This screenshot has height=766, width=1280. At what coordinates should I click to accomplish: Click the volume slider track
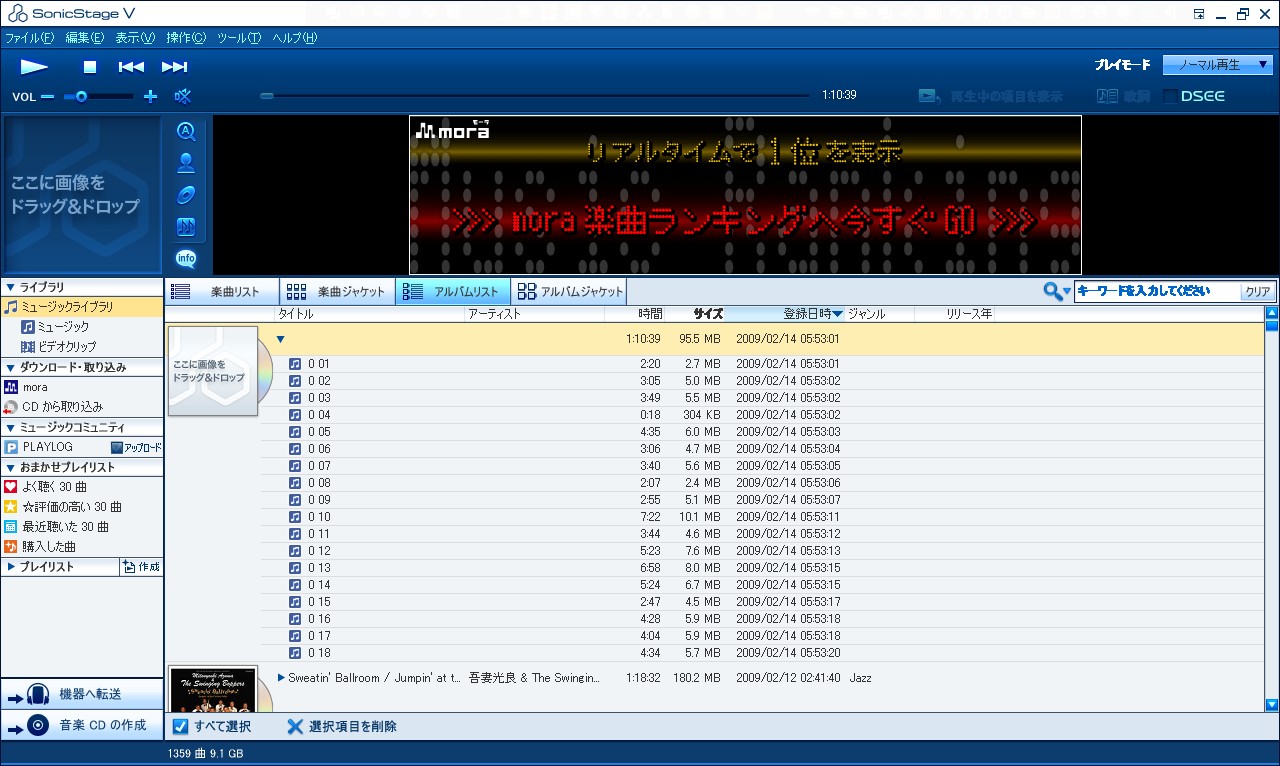(x=98, y=97)
